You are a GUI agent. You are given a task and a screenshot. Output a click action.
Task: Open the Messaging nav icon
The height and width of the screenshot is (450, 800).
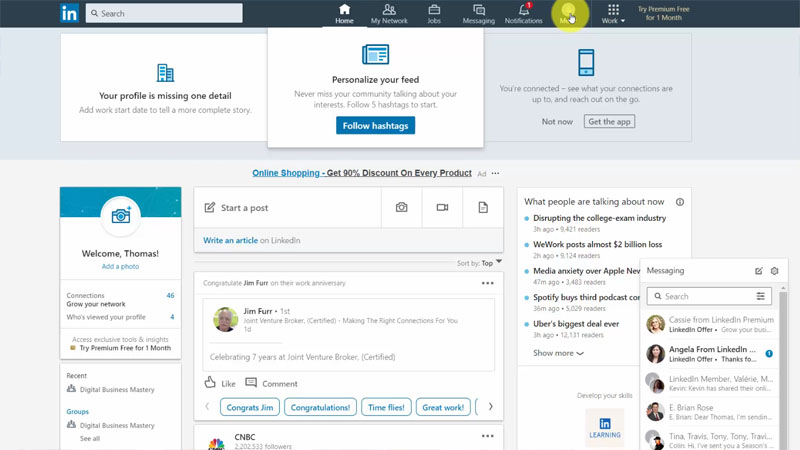pos(478,13)
